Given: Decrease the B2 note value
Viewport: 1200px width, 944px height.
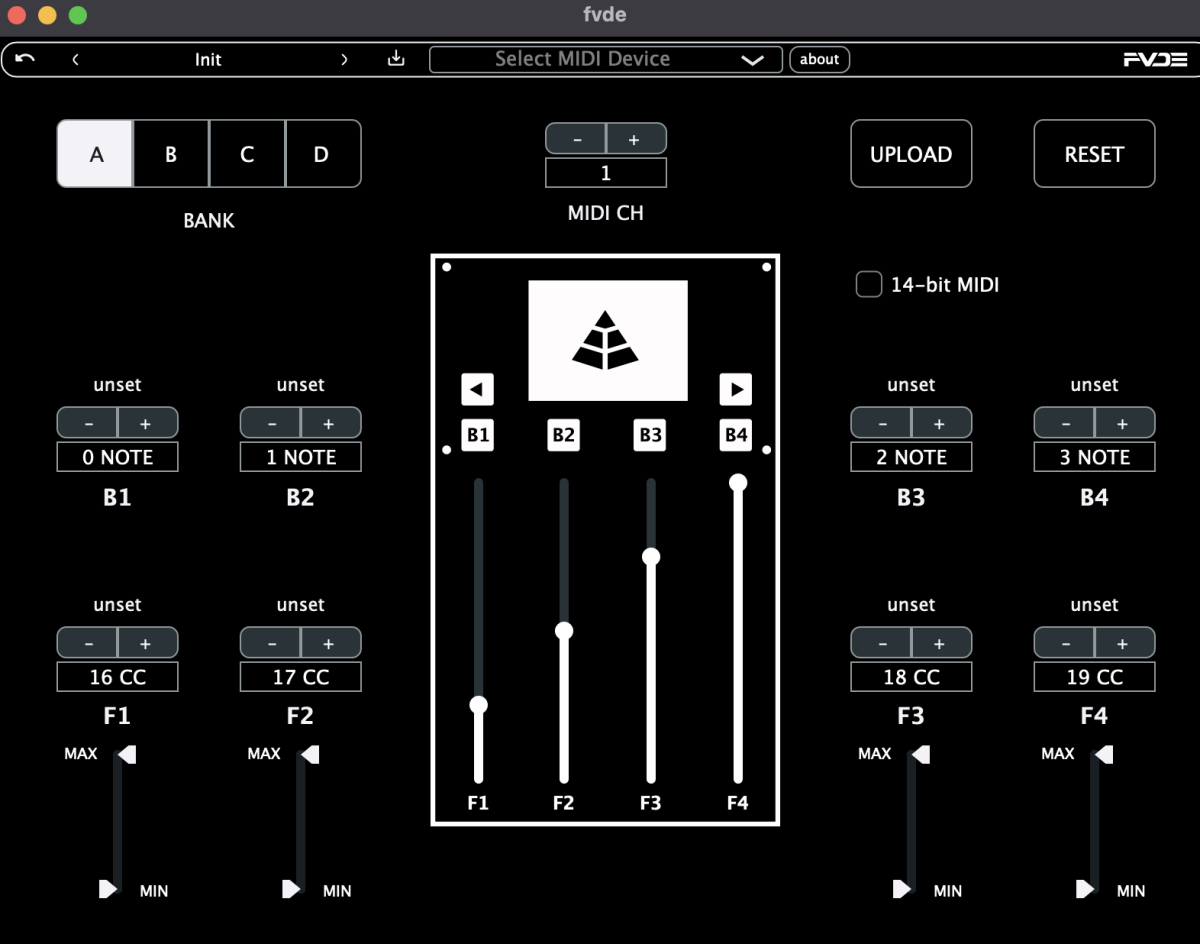Looking at the screenshot, I should pyautogui.click(x=270, y=423).
